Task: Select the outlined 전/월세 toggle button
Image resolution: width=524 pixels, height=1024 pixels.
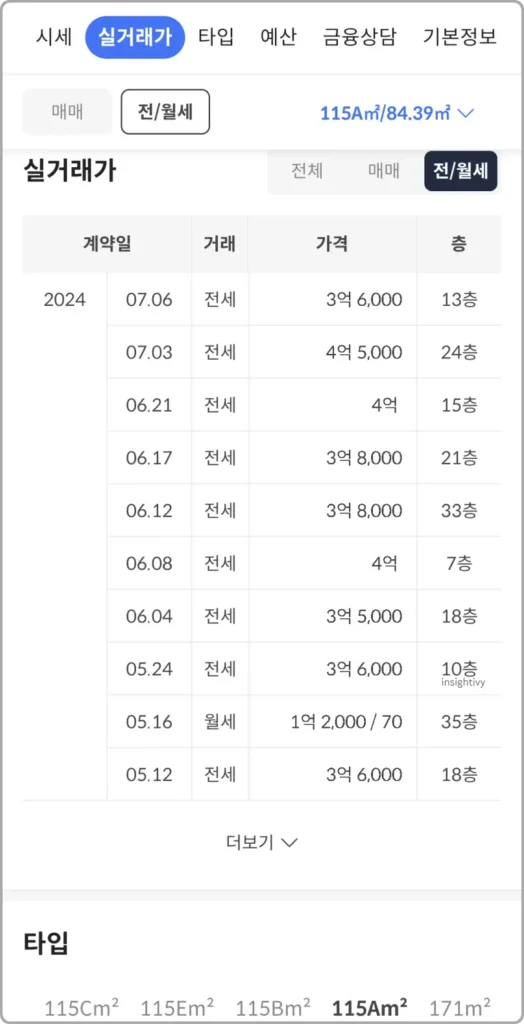Action: point(165,112)
